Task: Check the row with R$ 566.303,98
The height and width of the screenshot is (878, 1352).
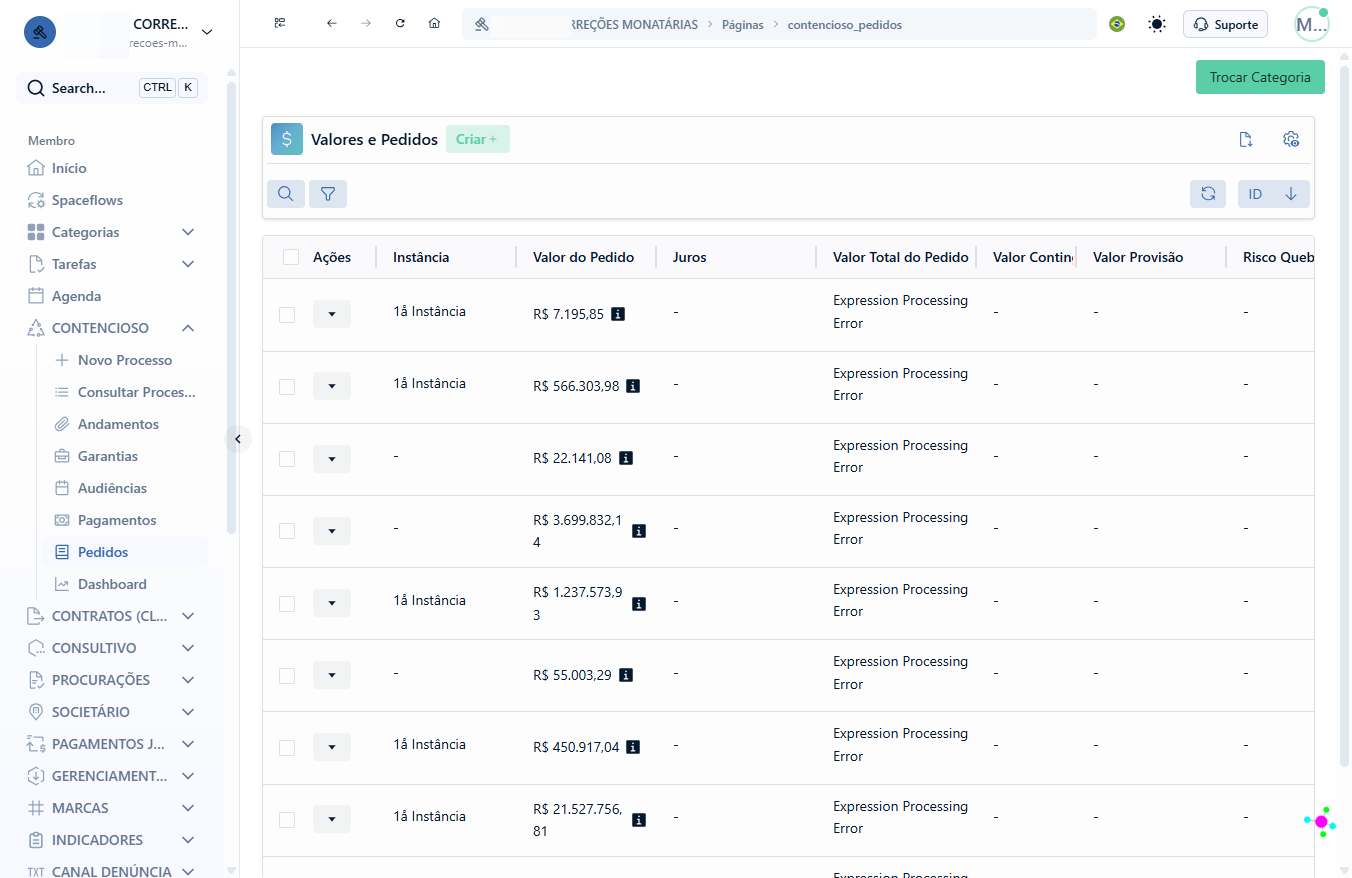Action: point(287,387)
